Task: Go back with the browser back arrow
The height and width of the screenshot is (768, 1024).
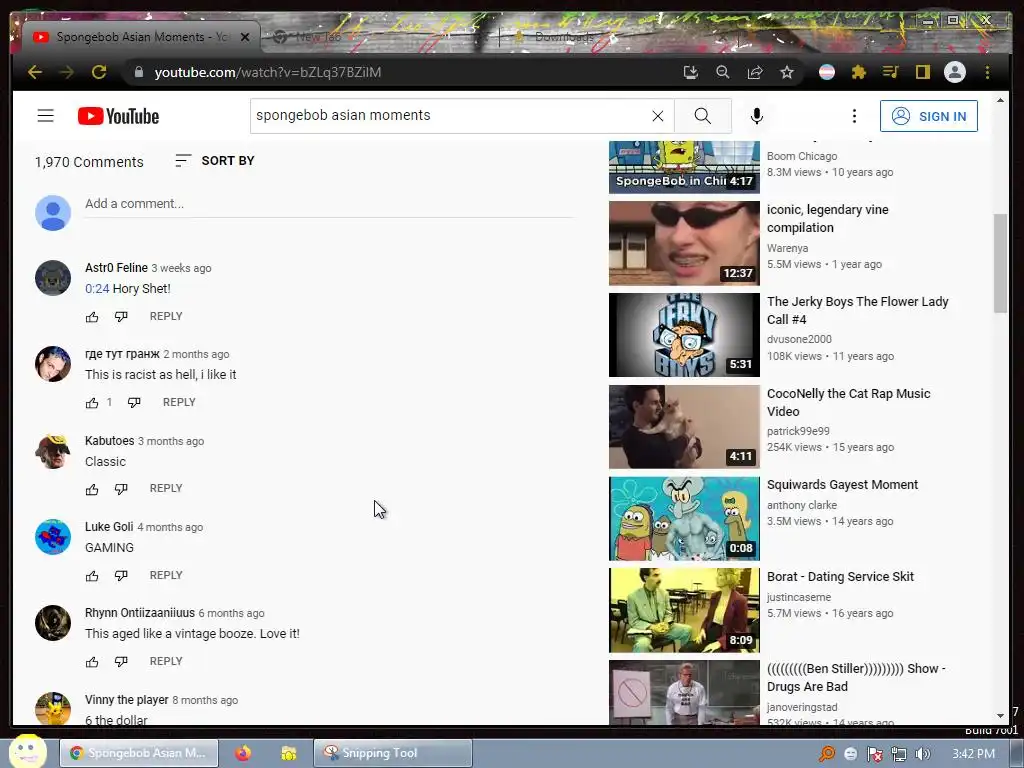Action: click(35, 72)
